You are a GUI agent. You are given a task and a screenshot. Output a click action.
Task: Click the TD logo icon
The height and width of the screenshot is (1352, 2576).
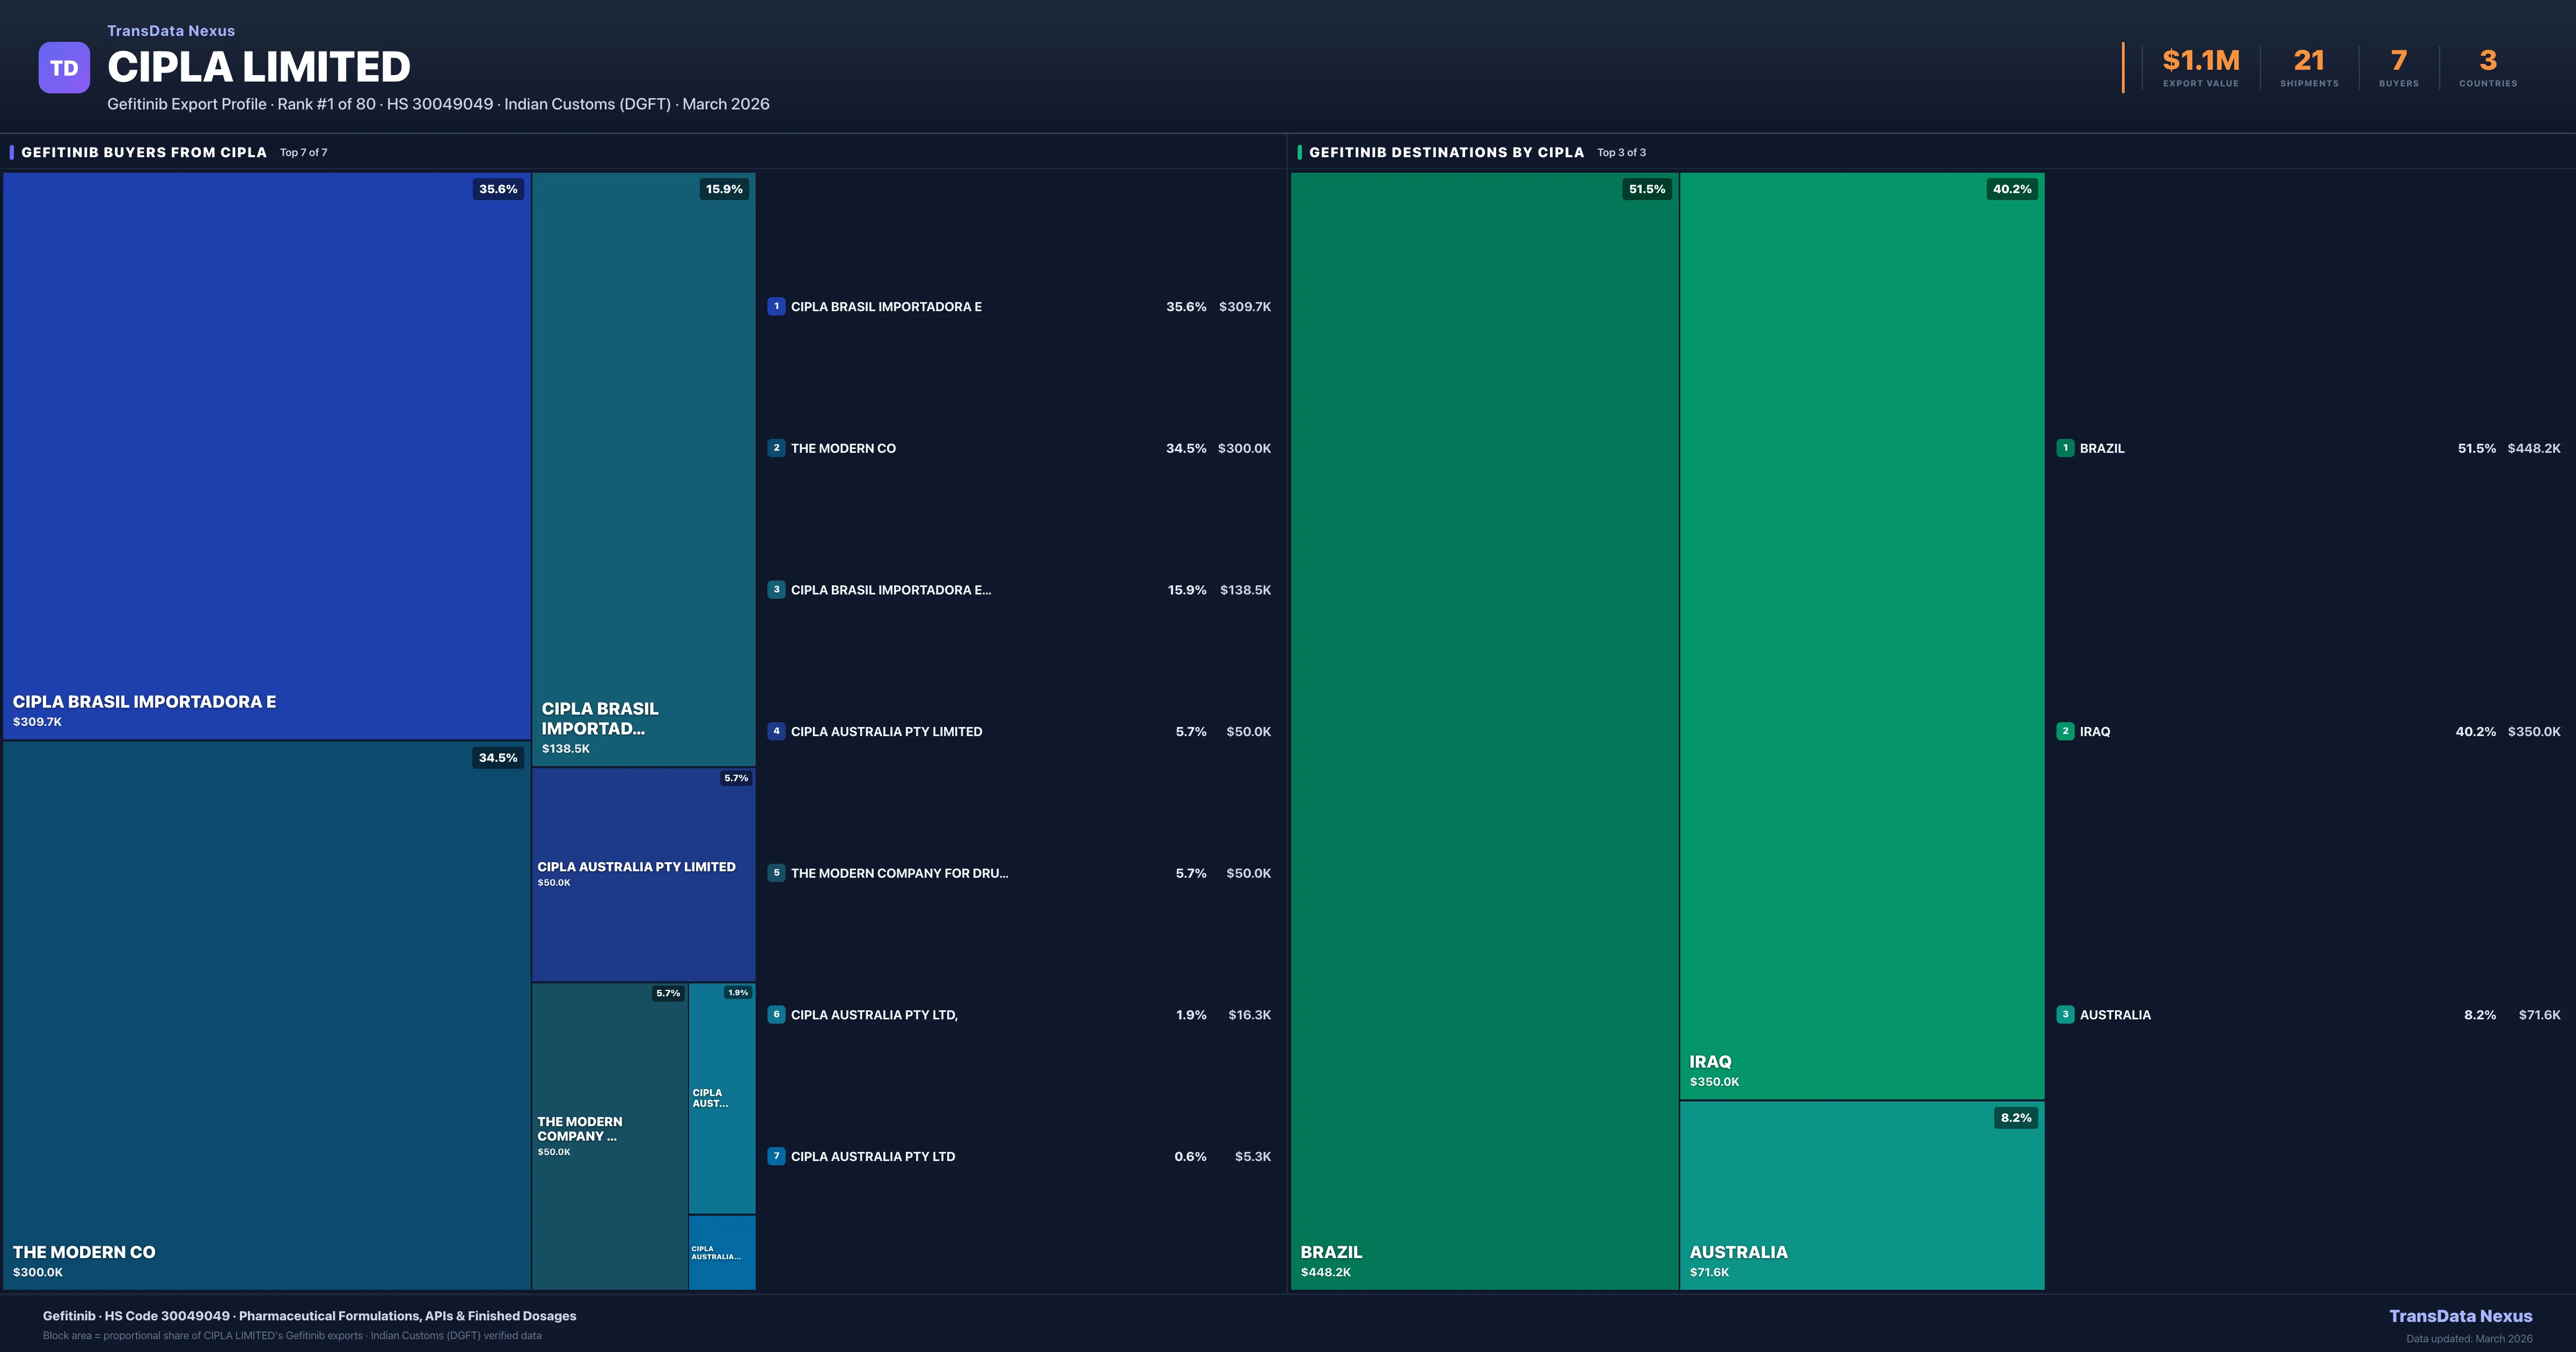point(64,66)
